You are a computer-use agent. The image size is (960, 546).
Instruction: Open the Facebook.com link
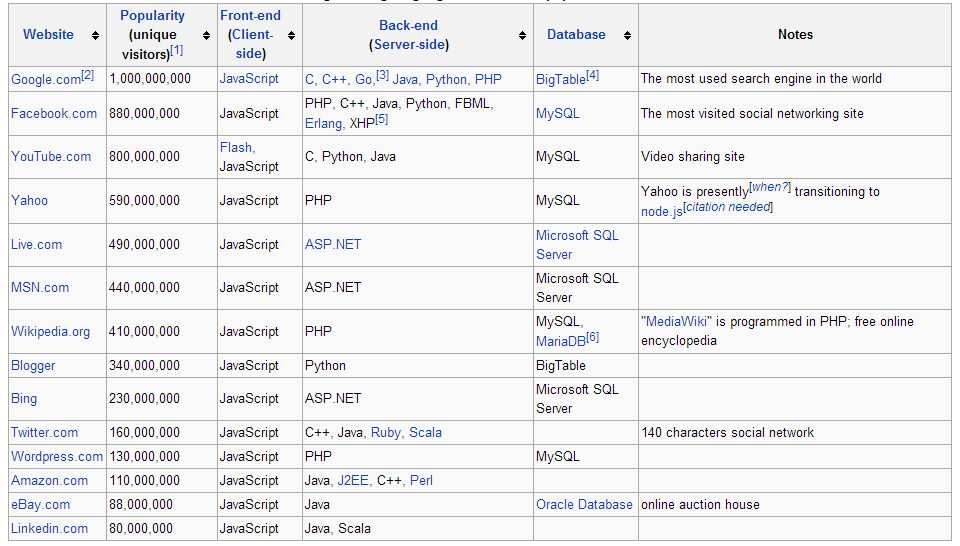pyautogui.click(x=54, y=114)
